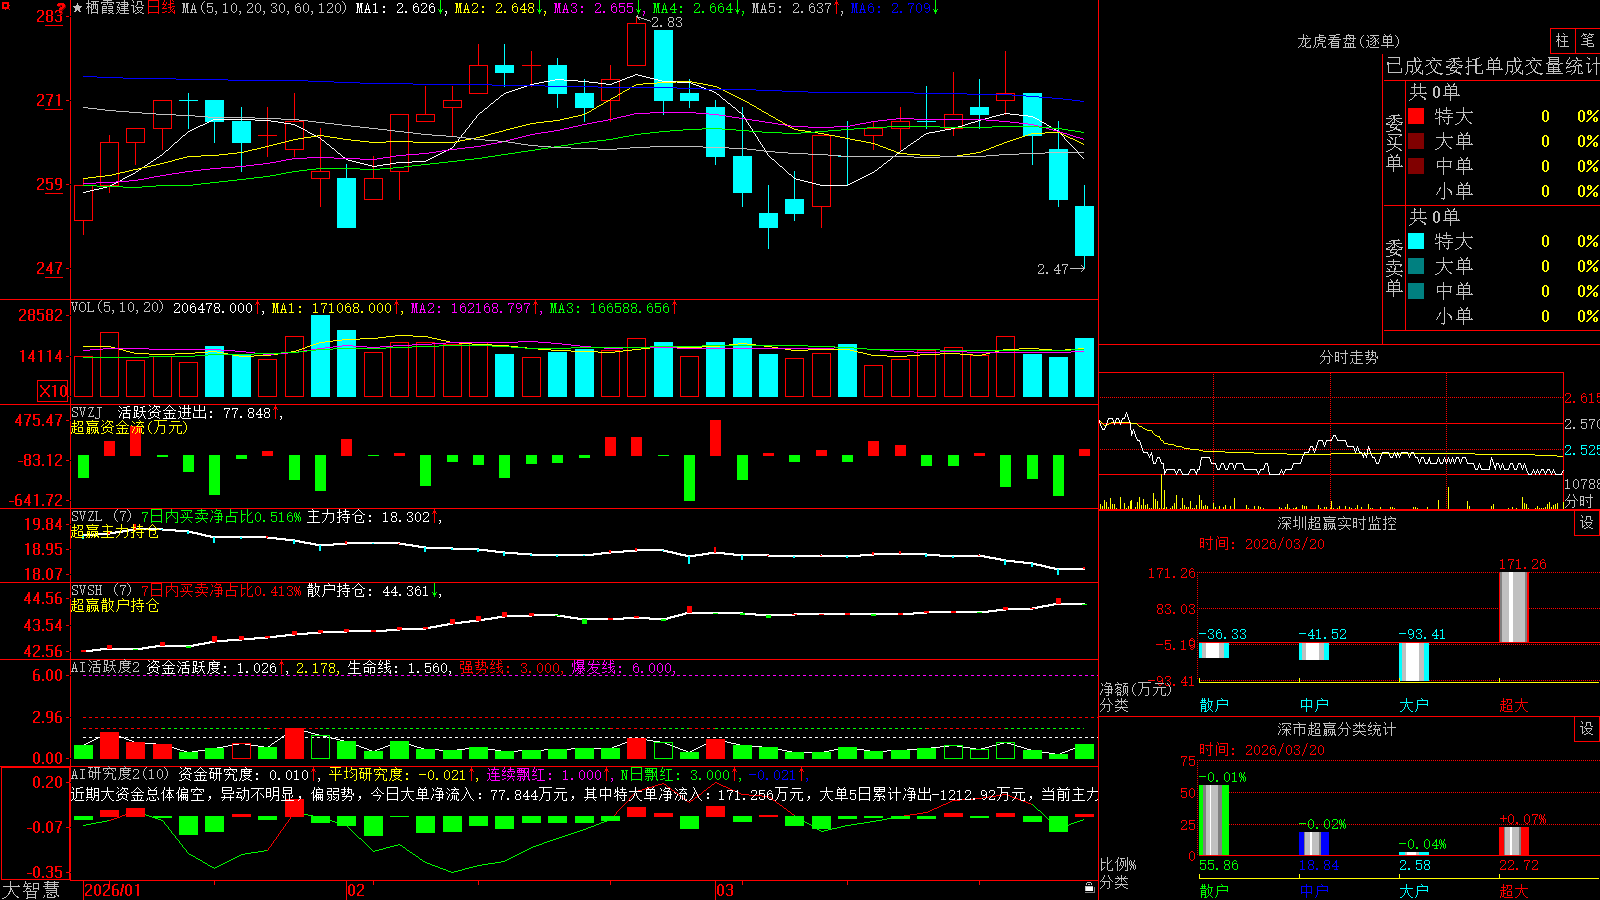Click the 超赢资金流(万元) label

pos(129,427)
